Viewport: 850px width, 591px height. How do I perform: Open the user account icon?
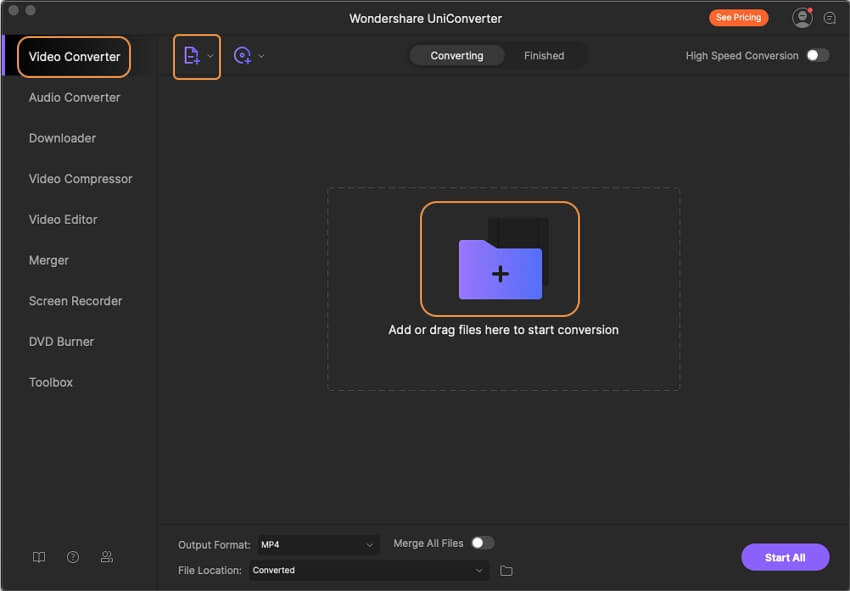point(802,18)
